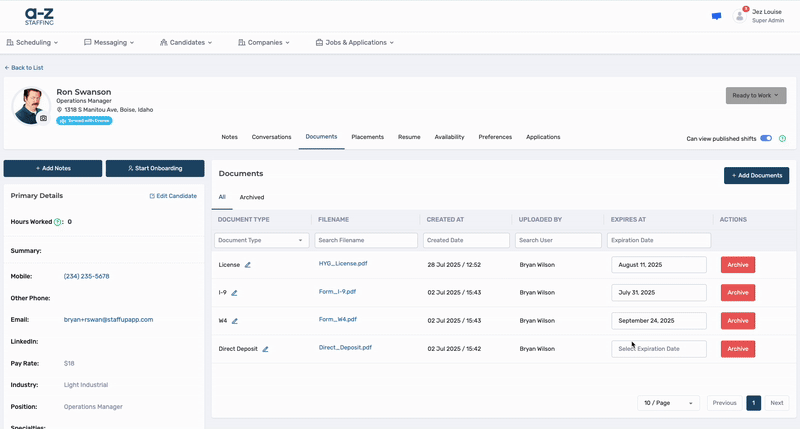Viewport: 800px width, 429px height.
Task: Click License expiry field August 11, 2025
Action: (659, 265)
